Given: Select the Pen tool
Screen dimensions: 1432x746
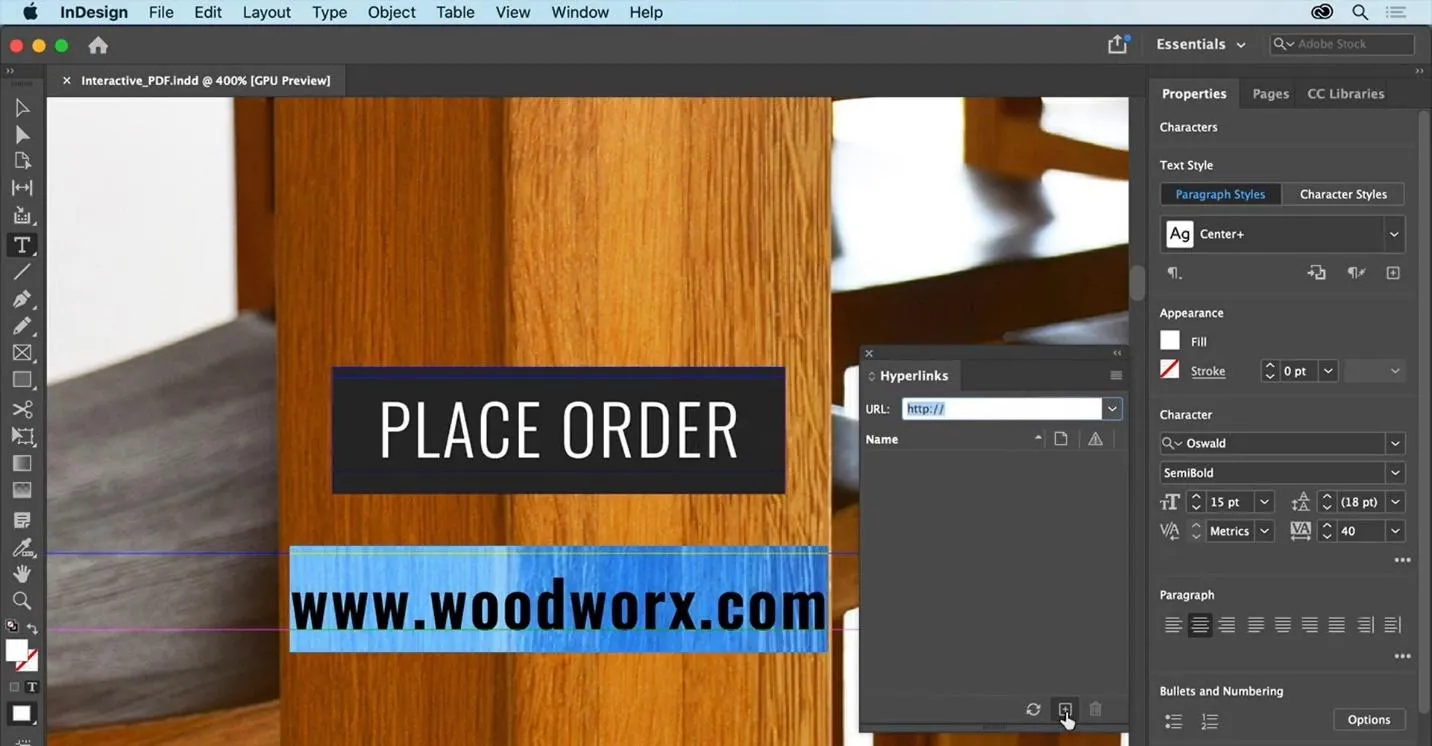Looking at the screenshot, I should pos(22,299).
